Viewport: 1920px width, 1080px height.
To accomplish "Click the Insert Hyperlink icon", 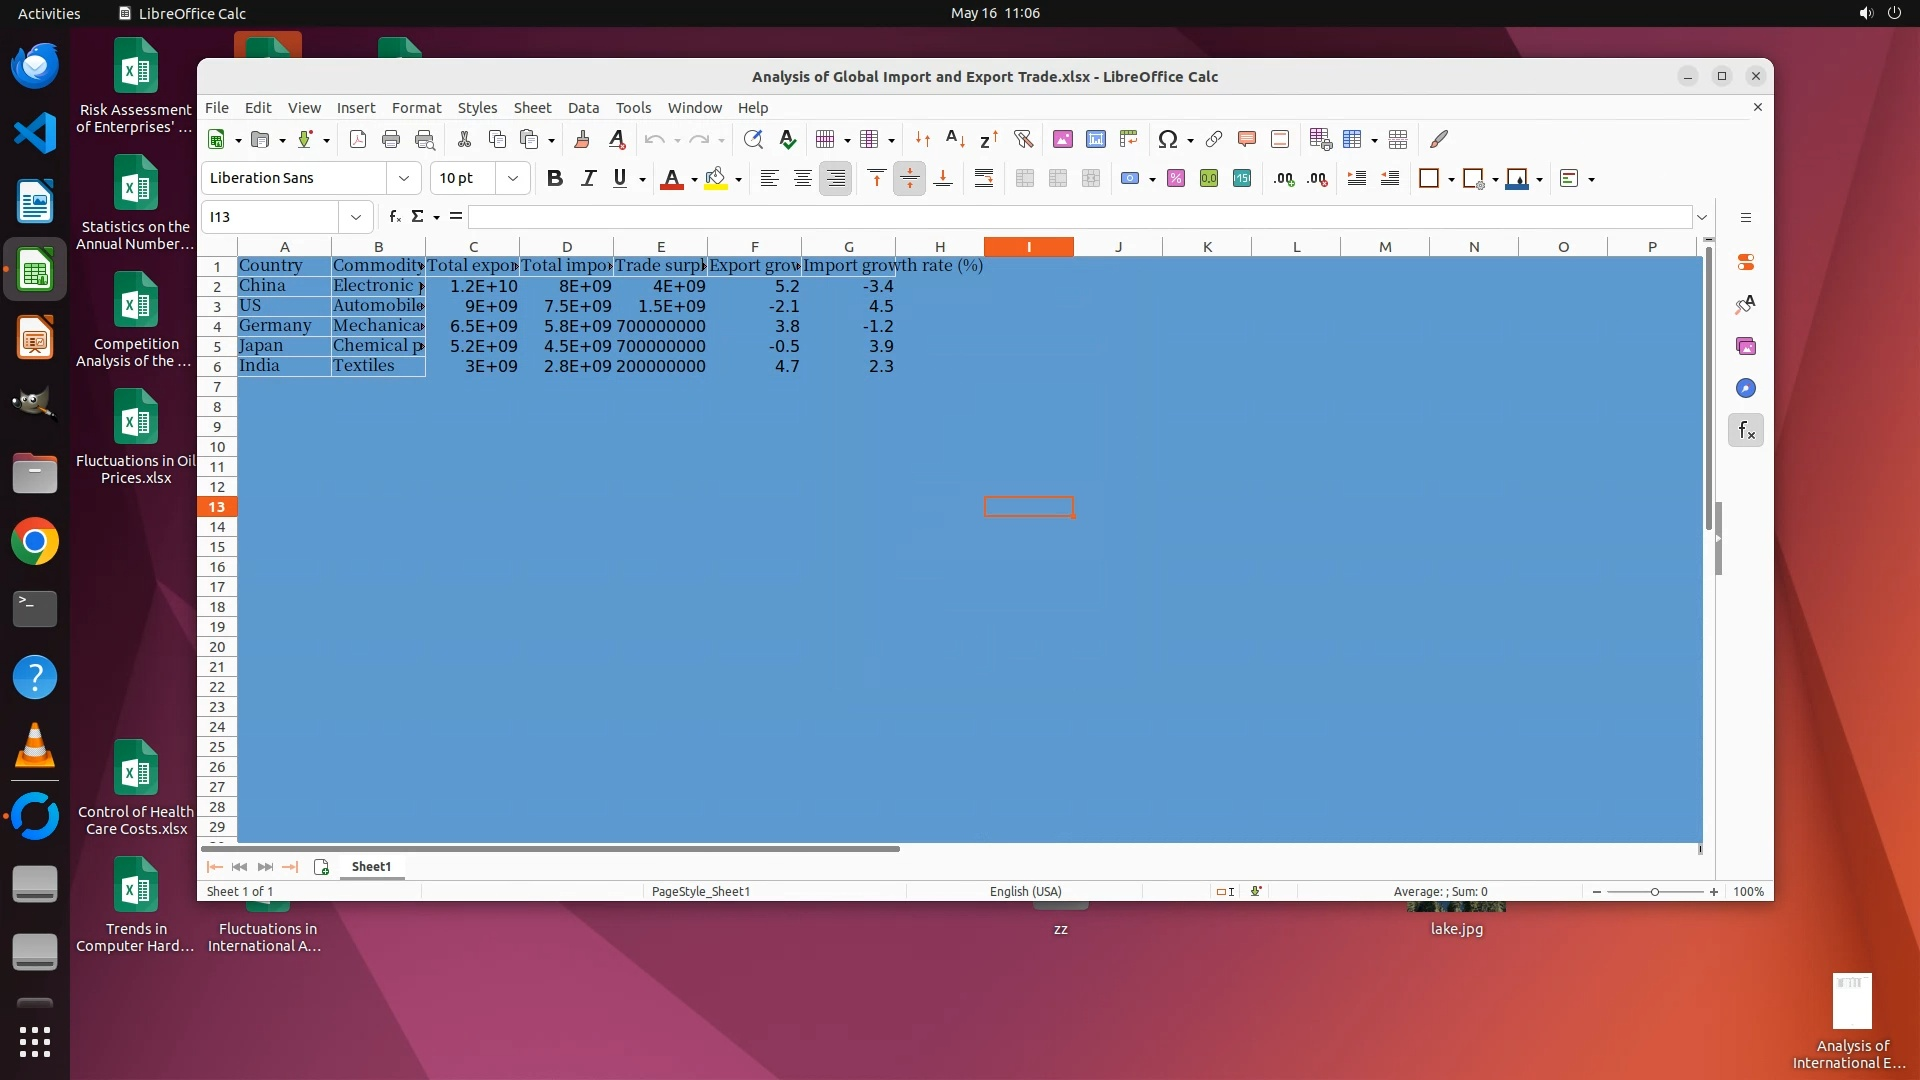I will [x=1214, y=140].
